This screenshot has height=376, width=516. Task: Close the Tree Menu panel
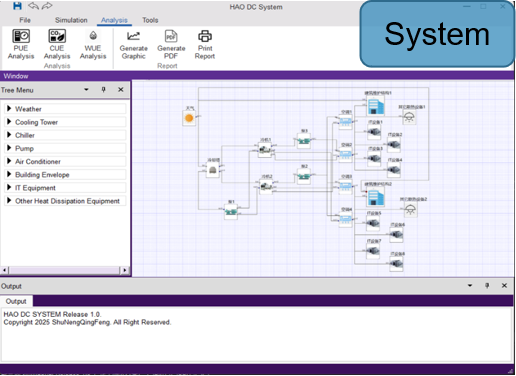(x=121, y=90)
